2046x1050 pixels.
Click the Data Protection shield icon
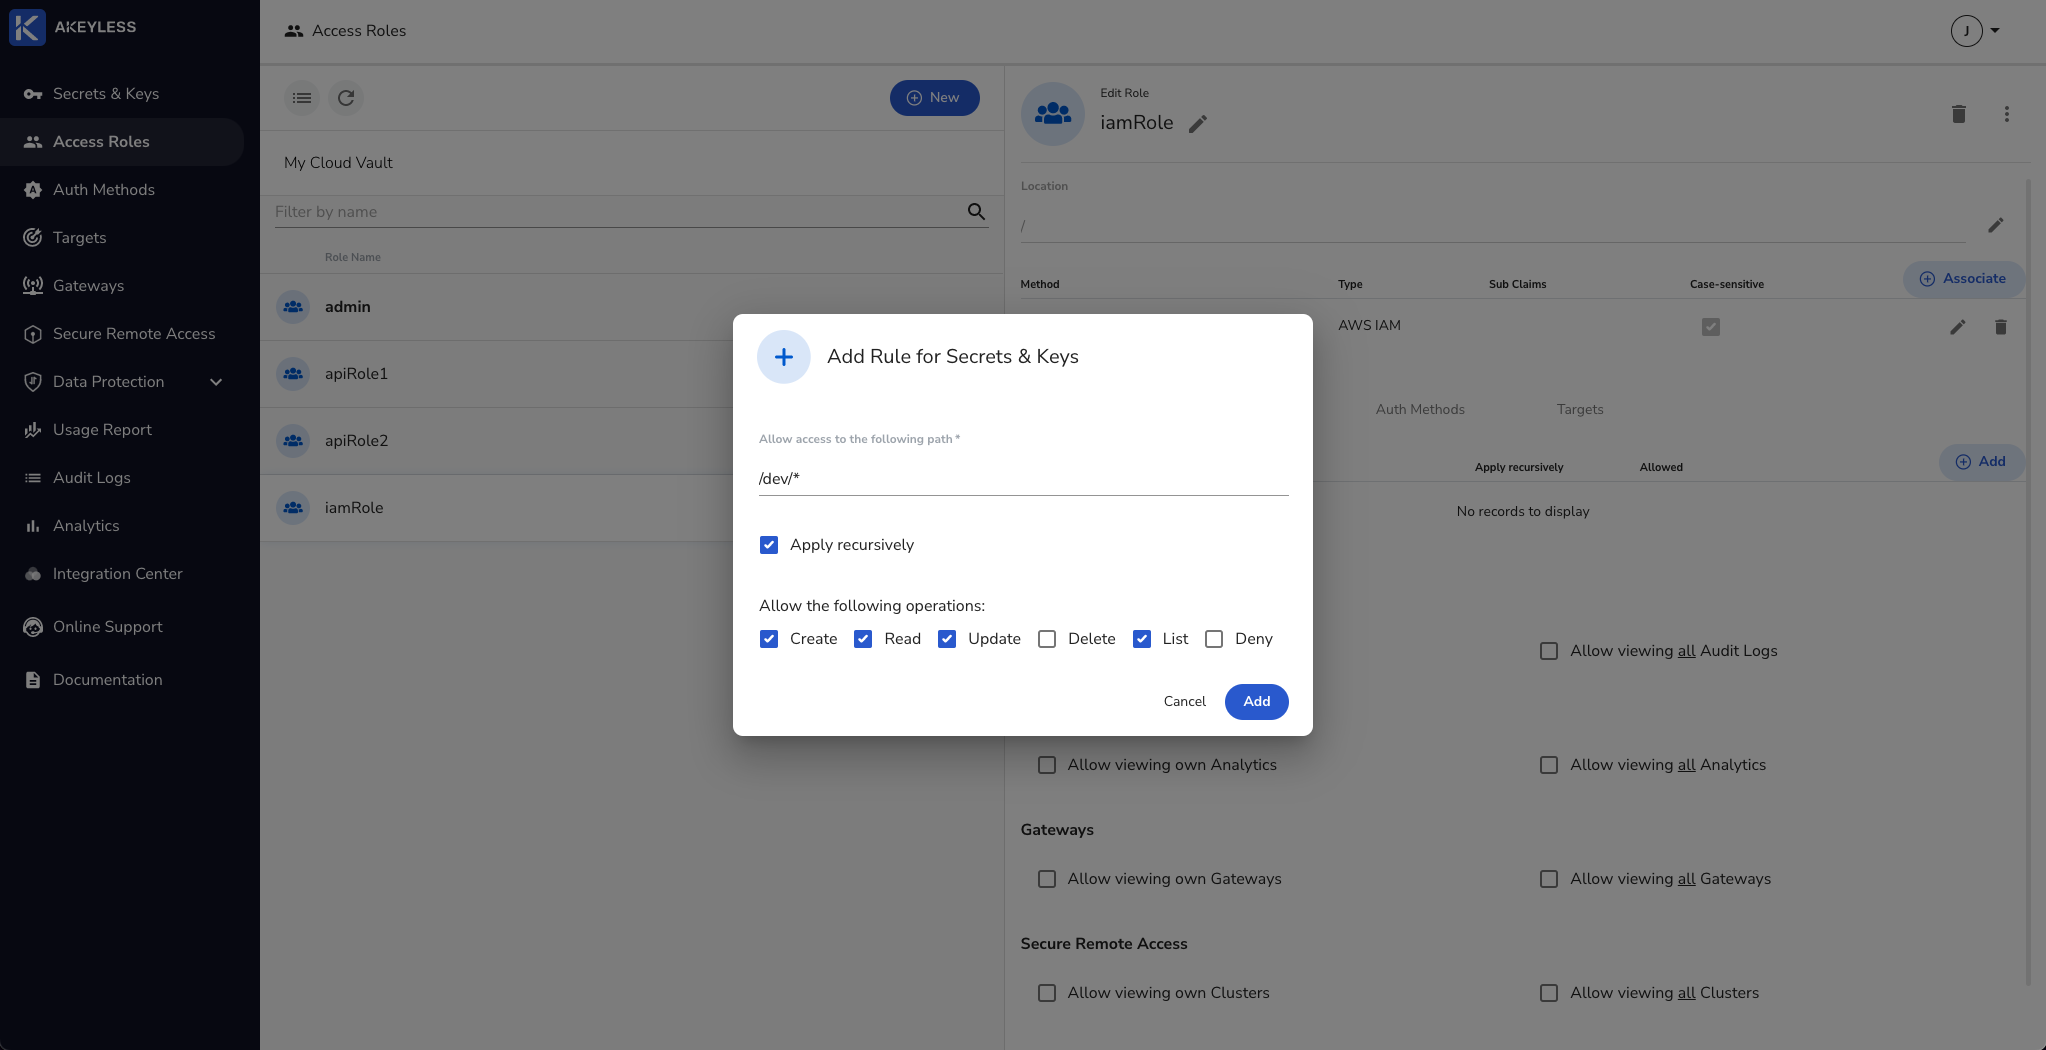pos(33,382)
